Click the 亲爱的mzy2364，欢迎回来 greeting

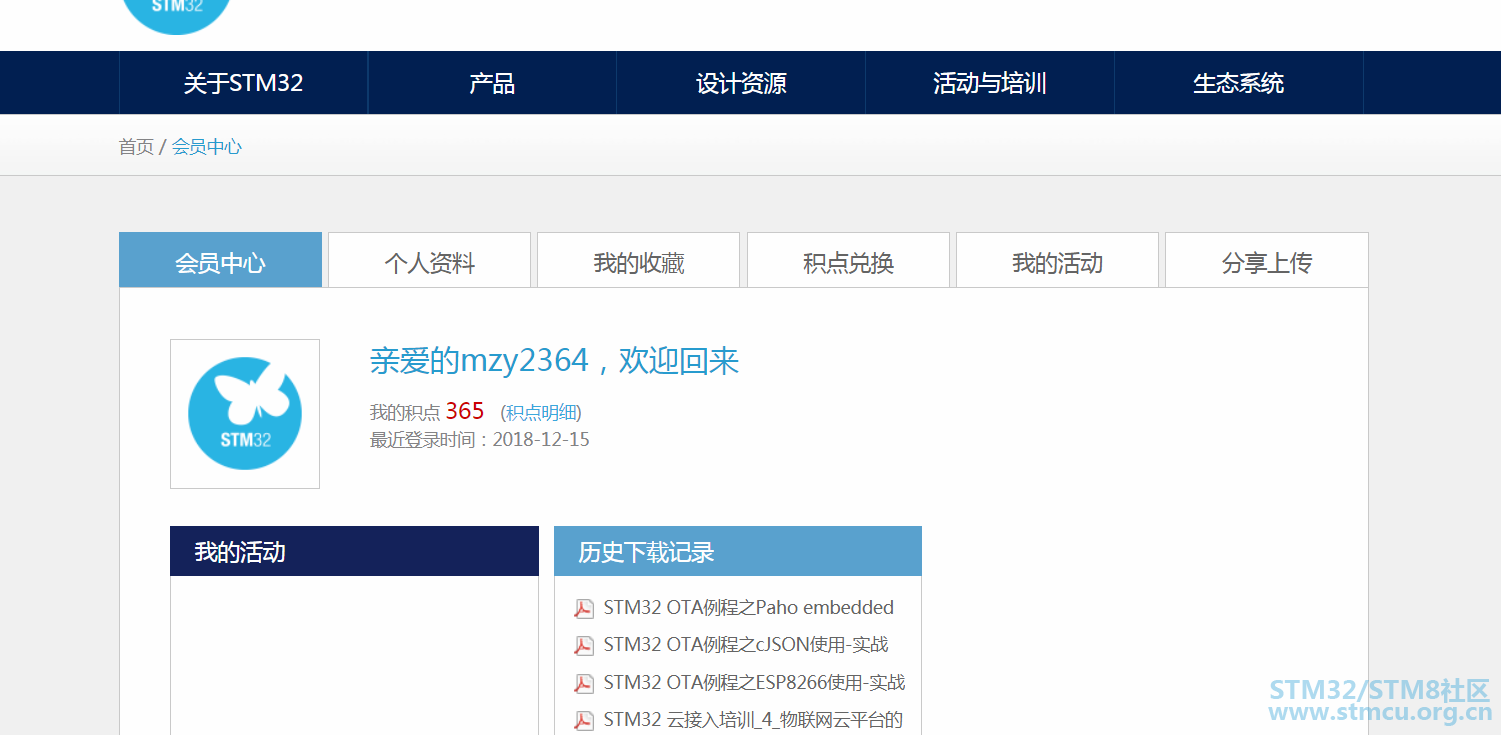click(x=554, y=361)
